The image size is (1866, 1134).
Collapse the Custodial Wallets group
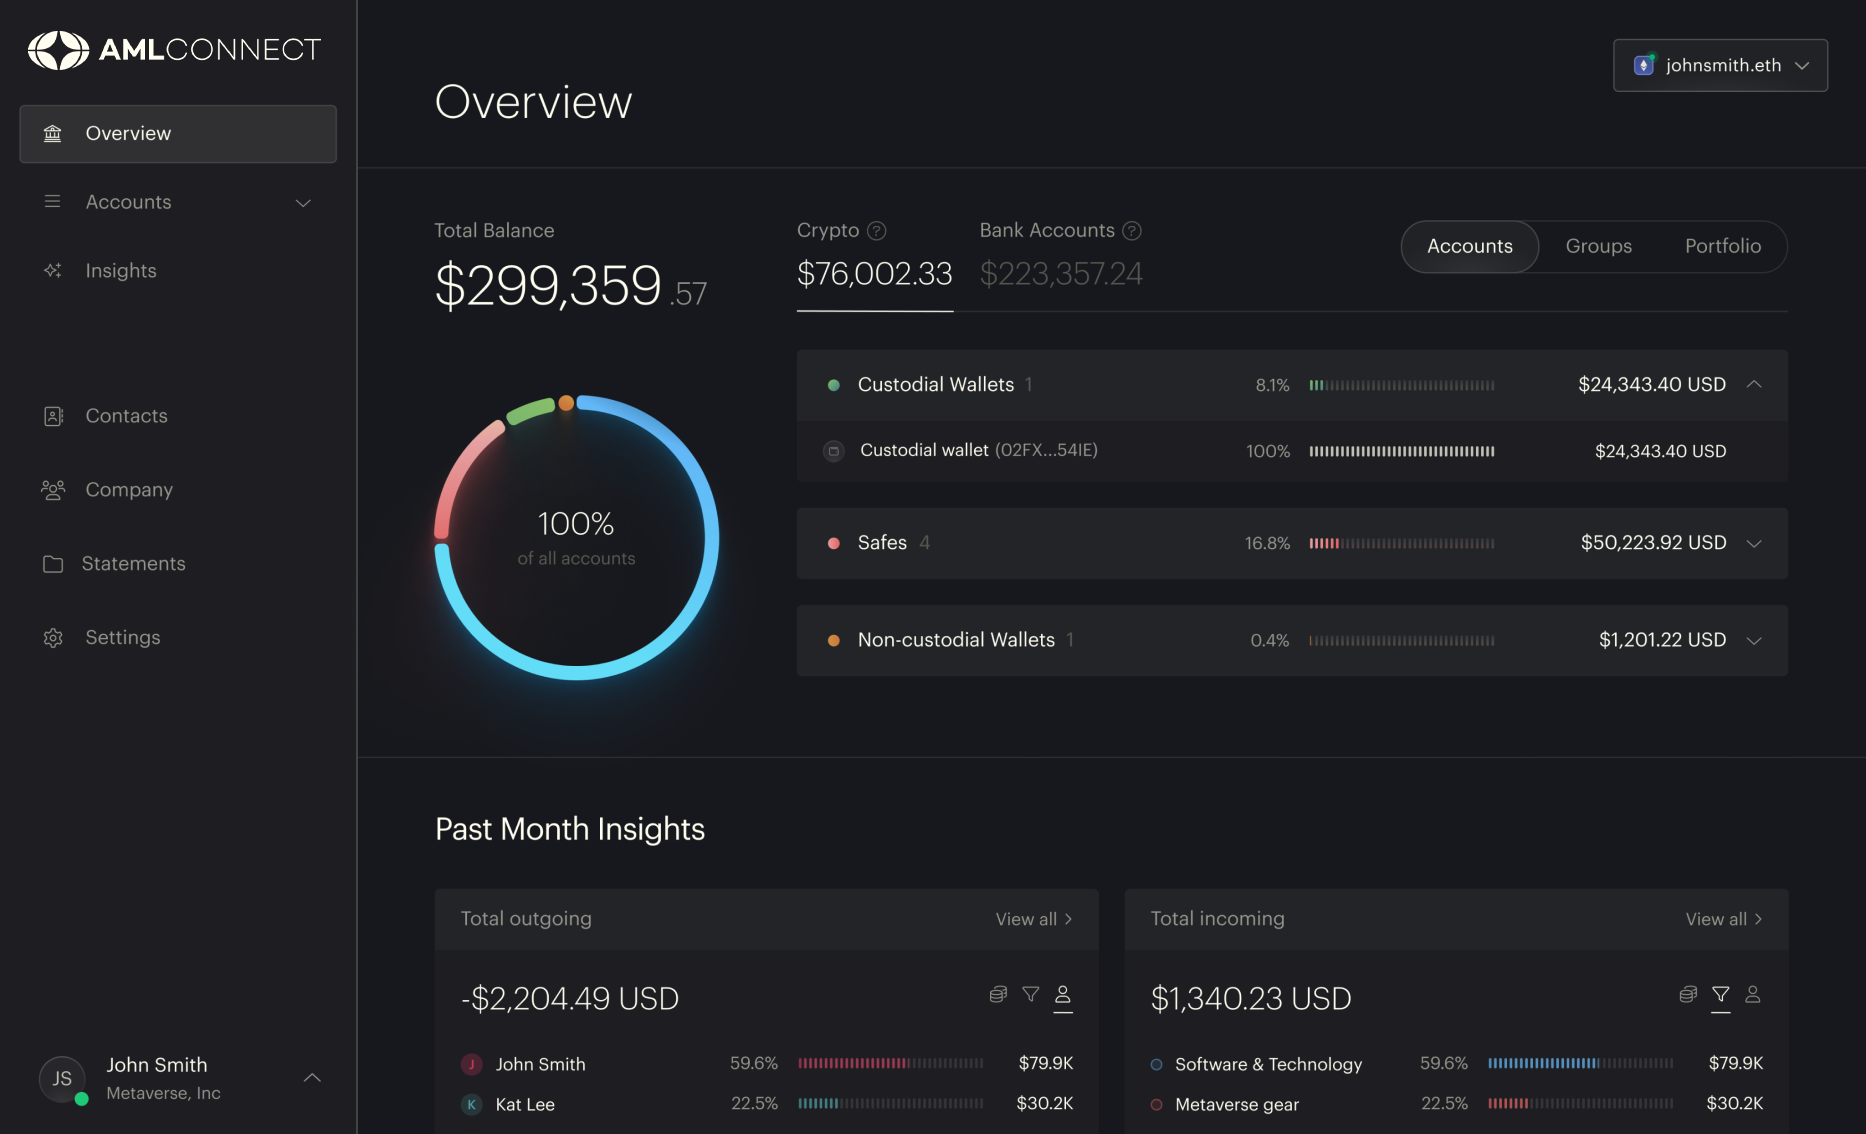pyautogui.click(x=1754, y=385)
